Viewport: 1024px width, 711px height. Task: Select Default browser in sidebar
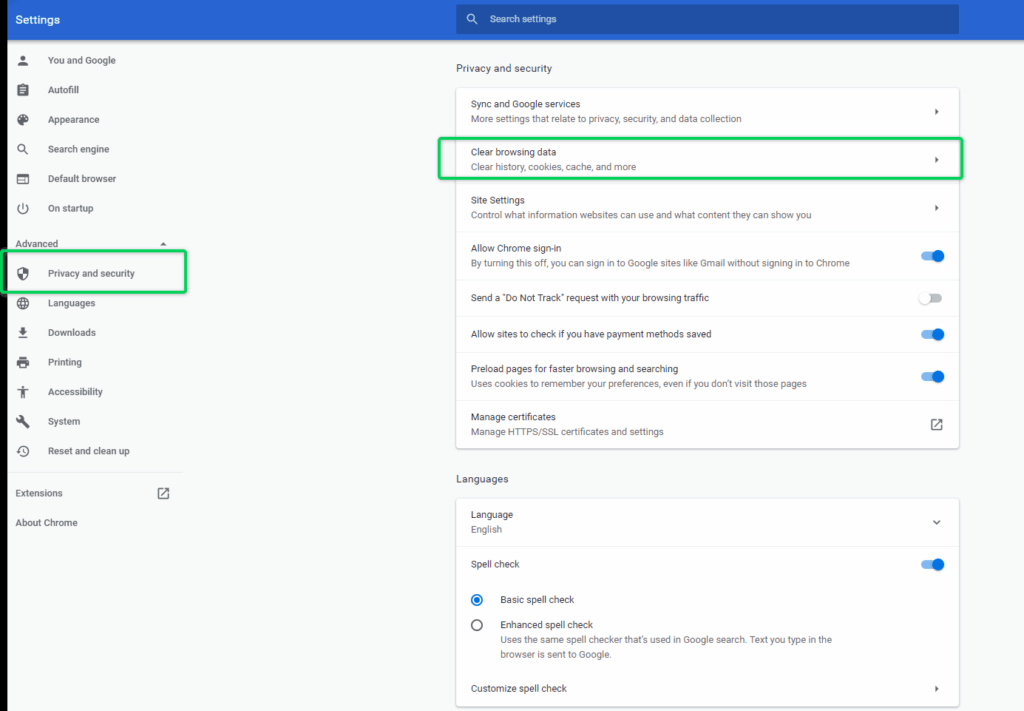82,179
